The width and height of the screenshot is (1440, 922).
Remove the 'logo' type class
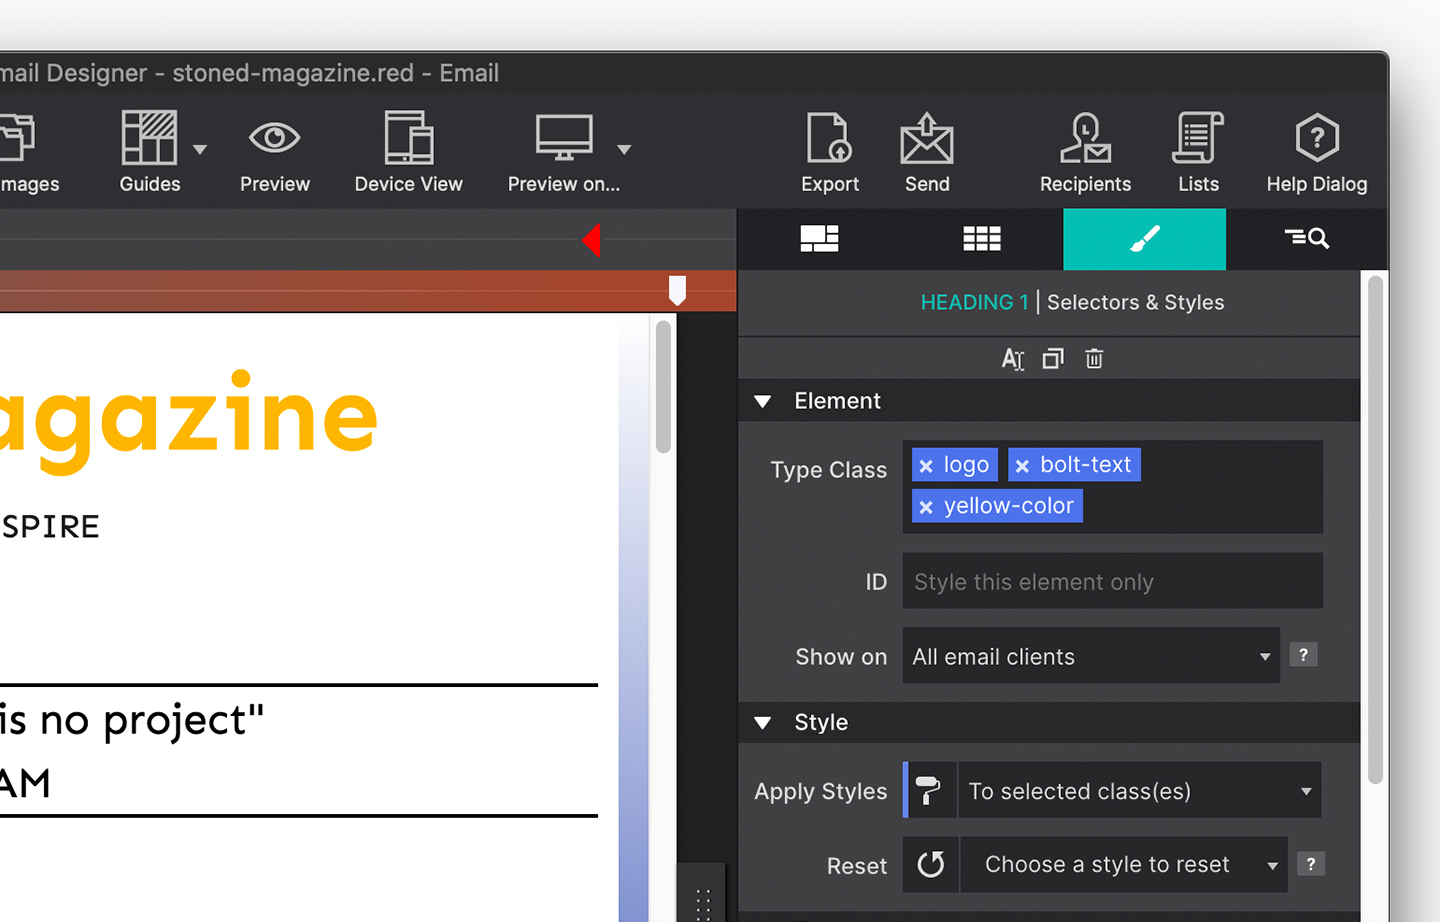[926, 464]
